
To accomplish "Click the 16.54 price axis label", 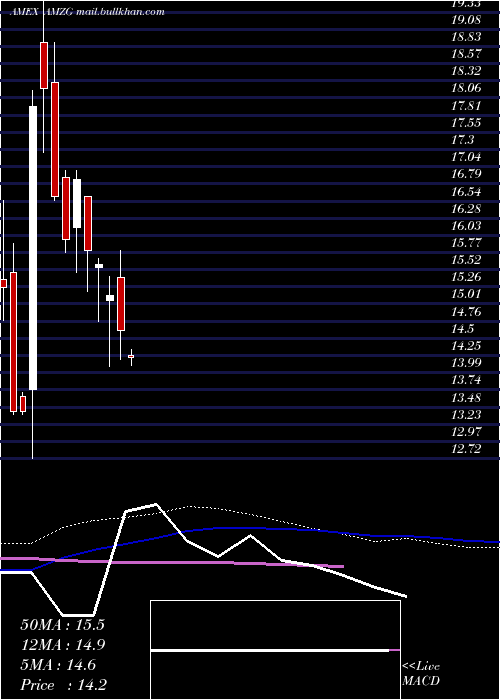I will pyautogui.click(x=466, y=192).
